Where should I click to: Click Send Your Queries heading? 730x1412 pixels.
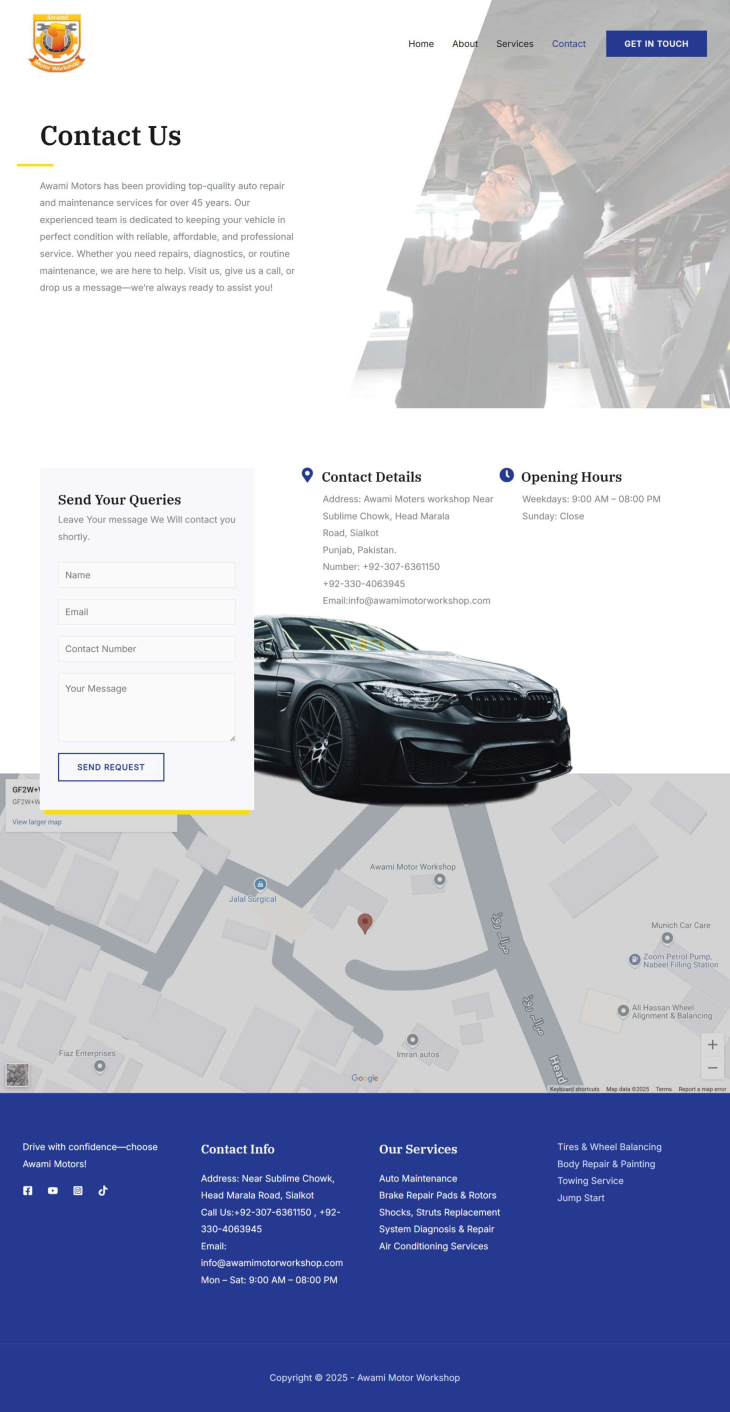point(120,500)
